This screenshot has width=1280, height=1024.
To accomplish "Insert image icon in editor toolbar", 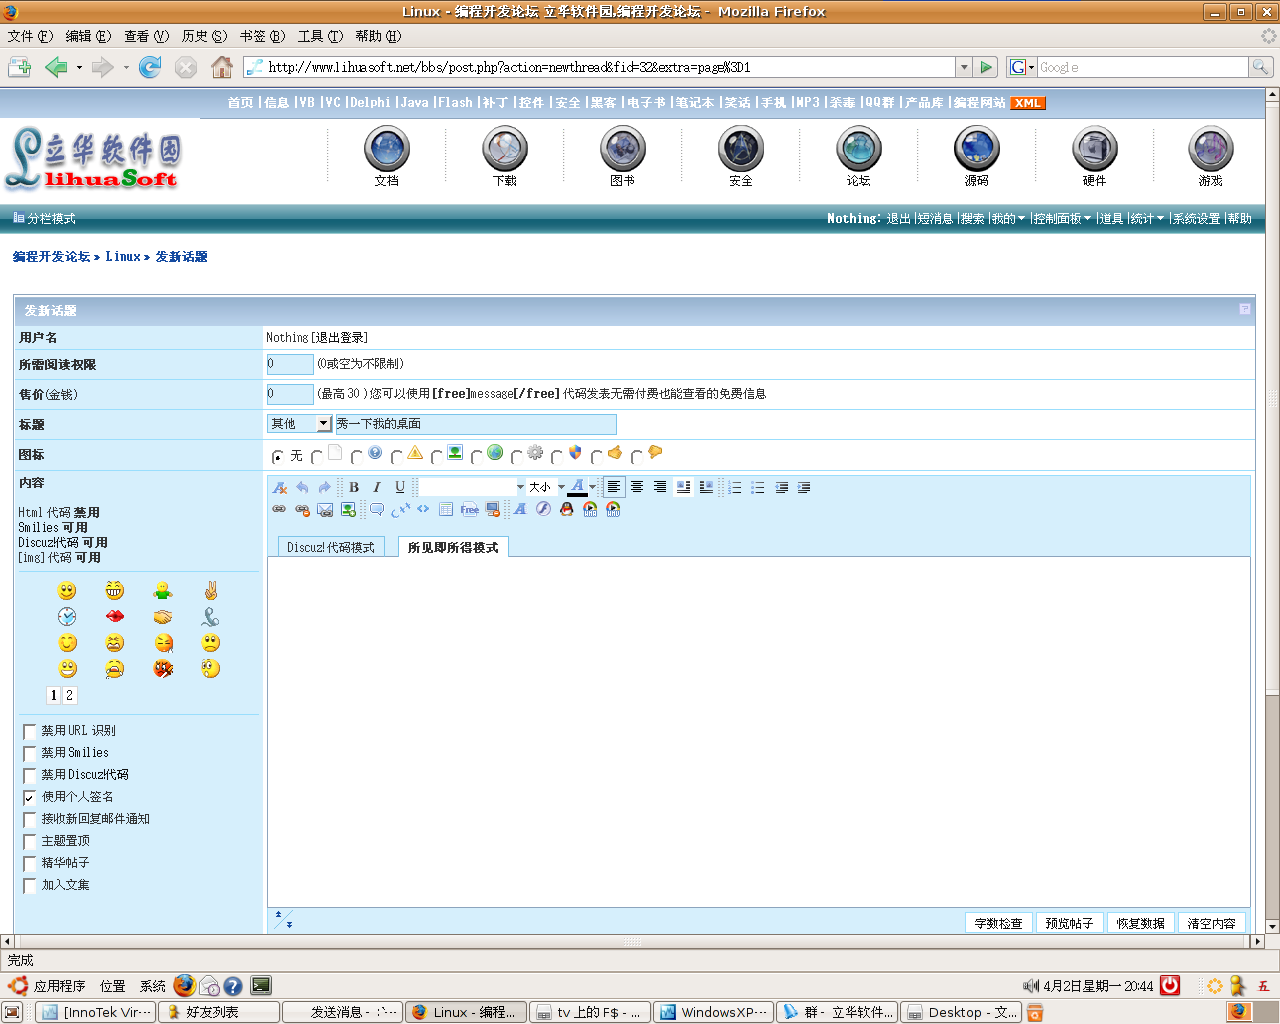I will (348, 509).
